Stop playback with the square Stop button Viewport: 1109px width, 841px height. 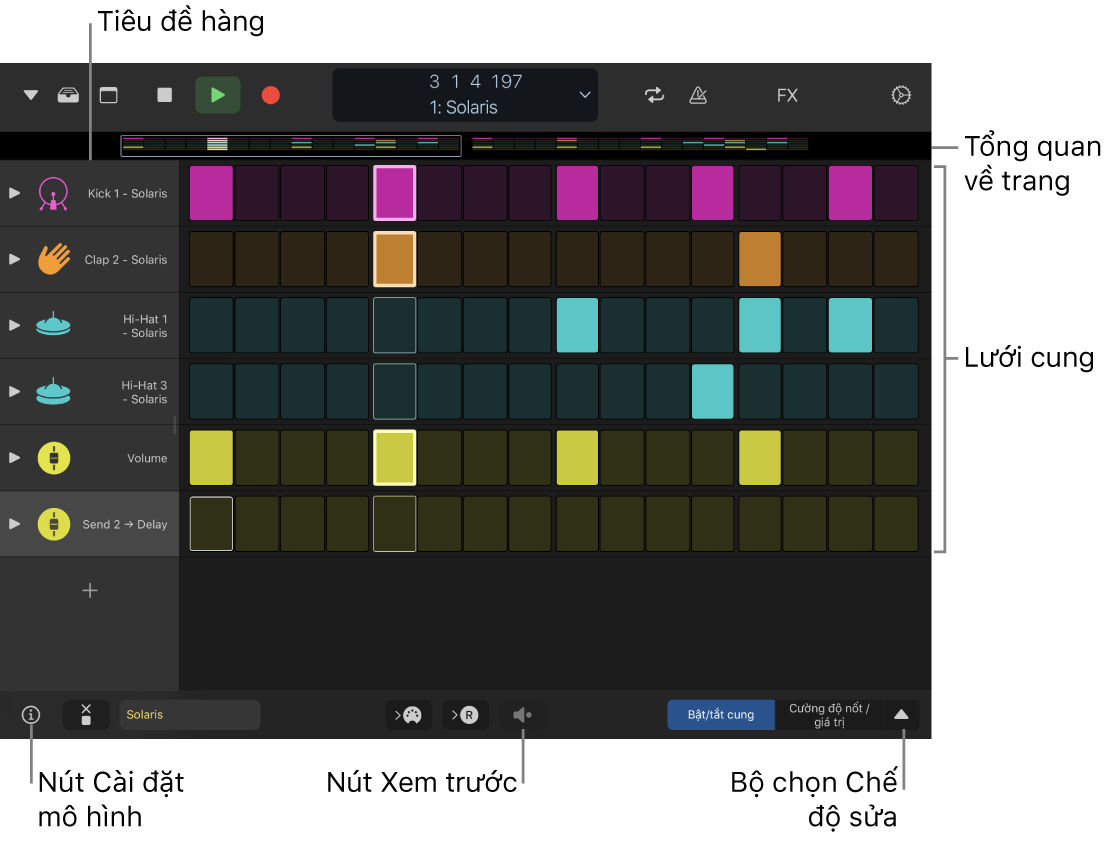pos(164,95)
